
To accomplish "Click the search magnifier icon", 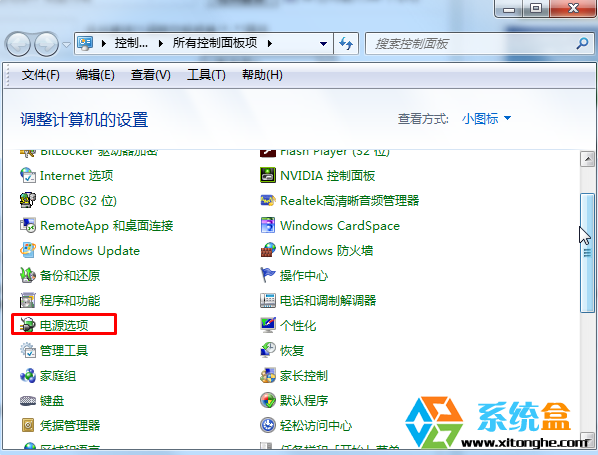I will (582, 43).
